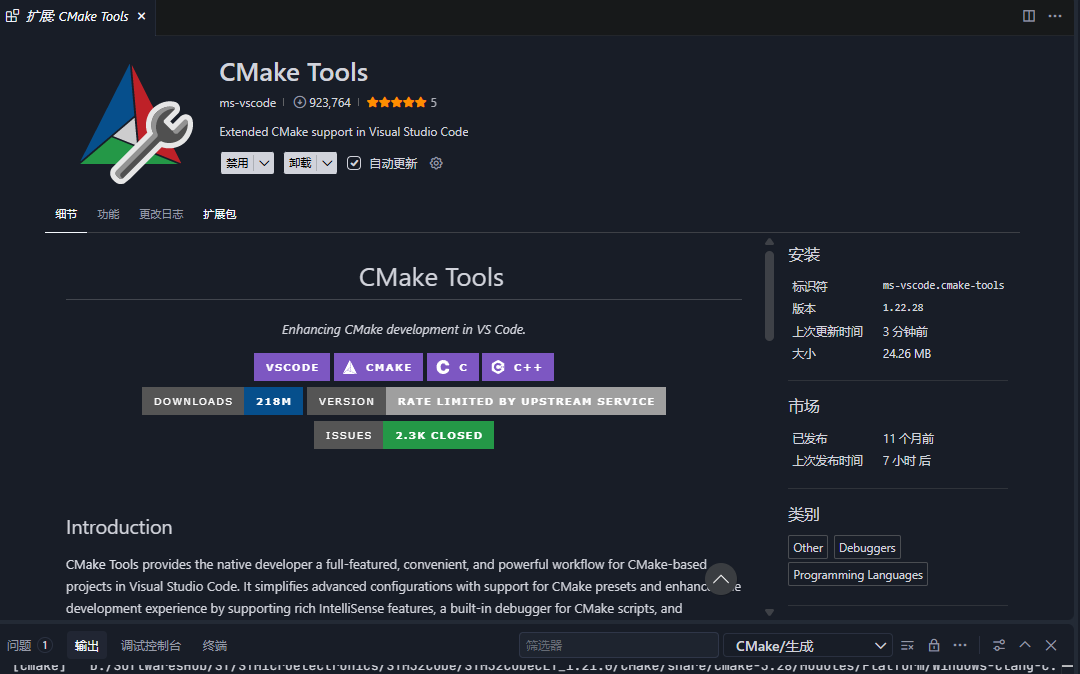1080x674 pixels.
Task: Toggle output scroll lock icon
Action: [934, 645]
